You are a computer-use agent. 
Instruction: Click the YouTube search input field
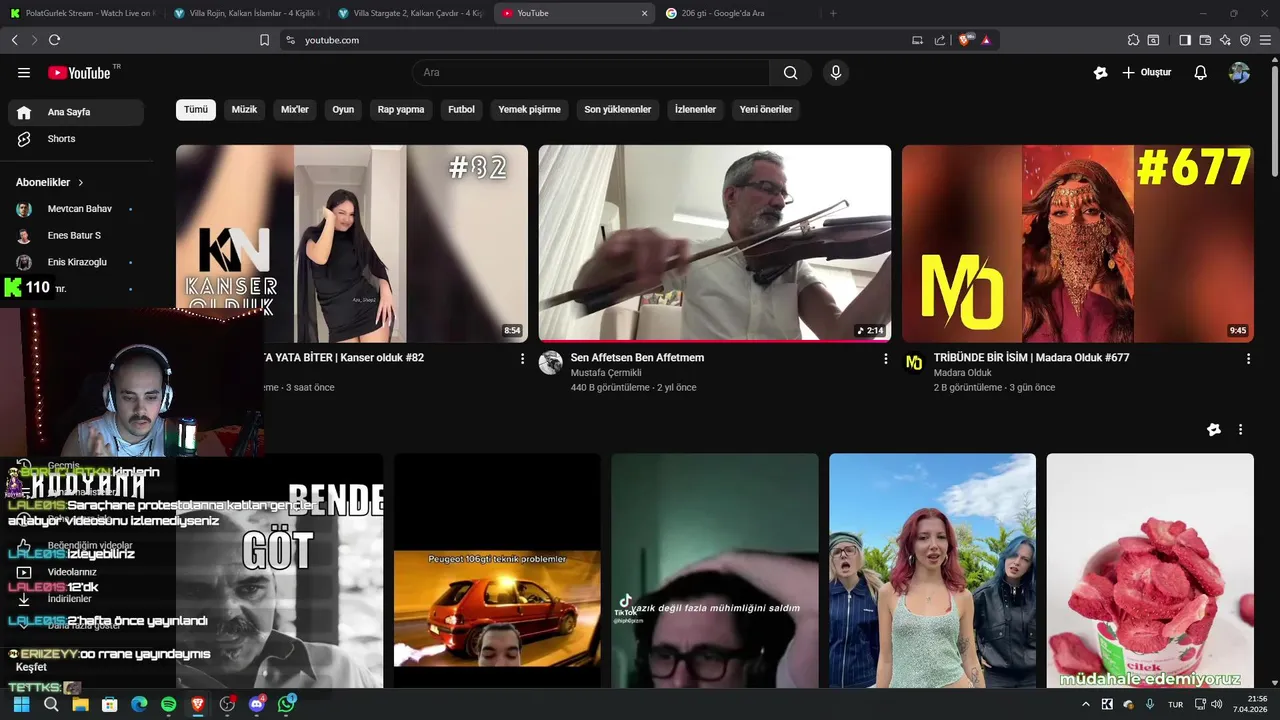(590, 72)
